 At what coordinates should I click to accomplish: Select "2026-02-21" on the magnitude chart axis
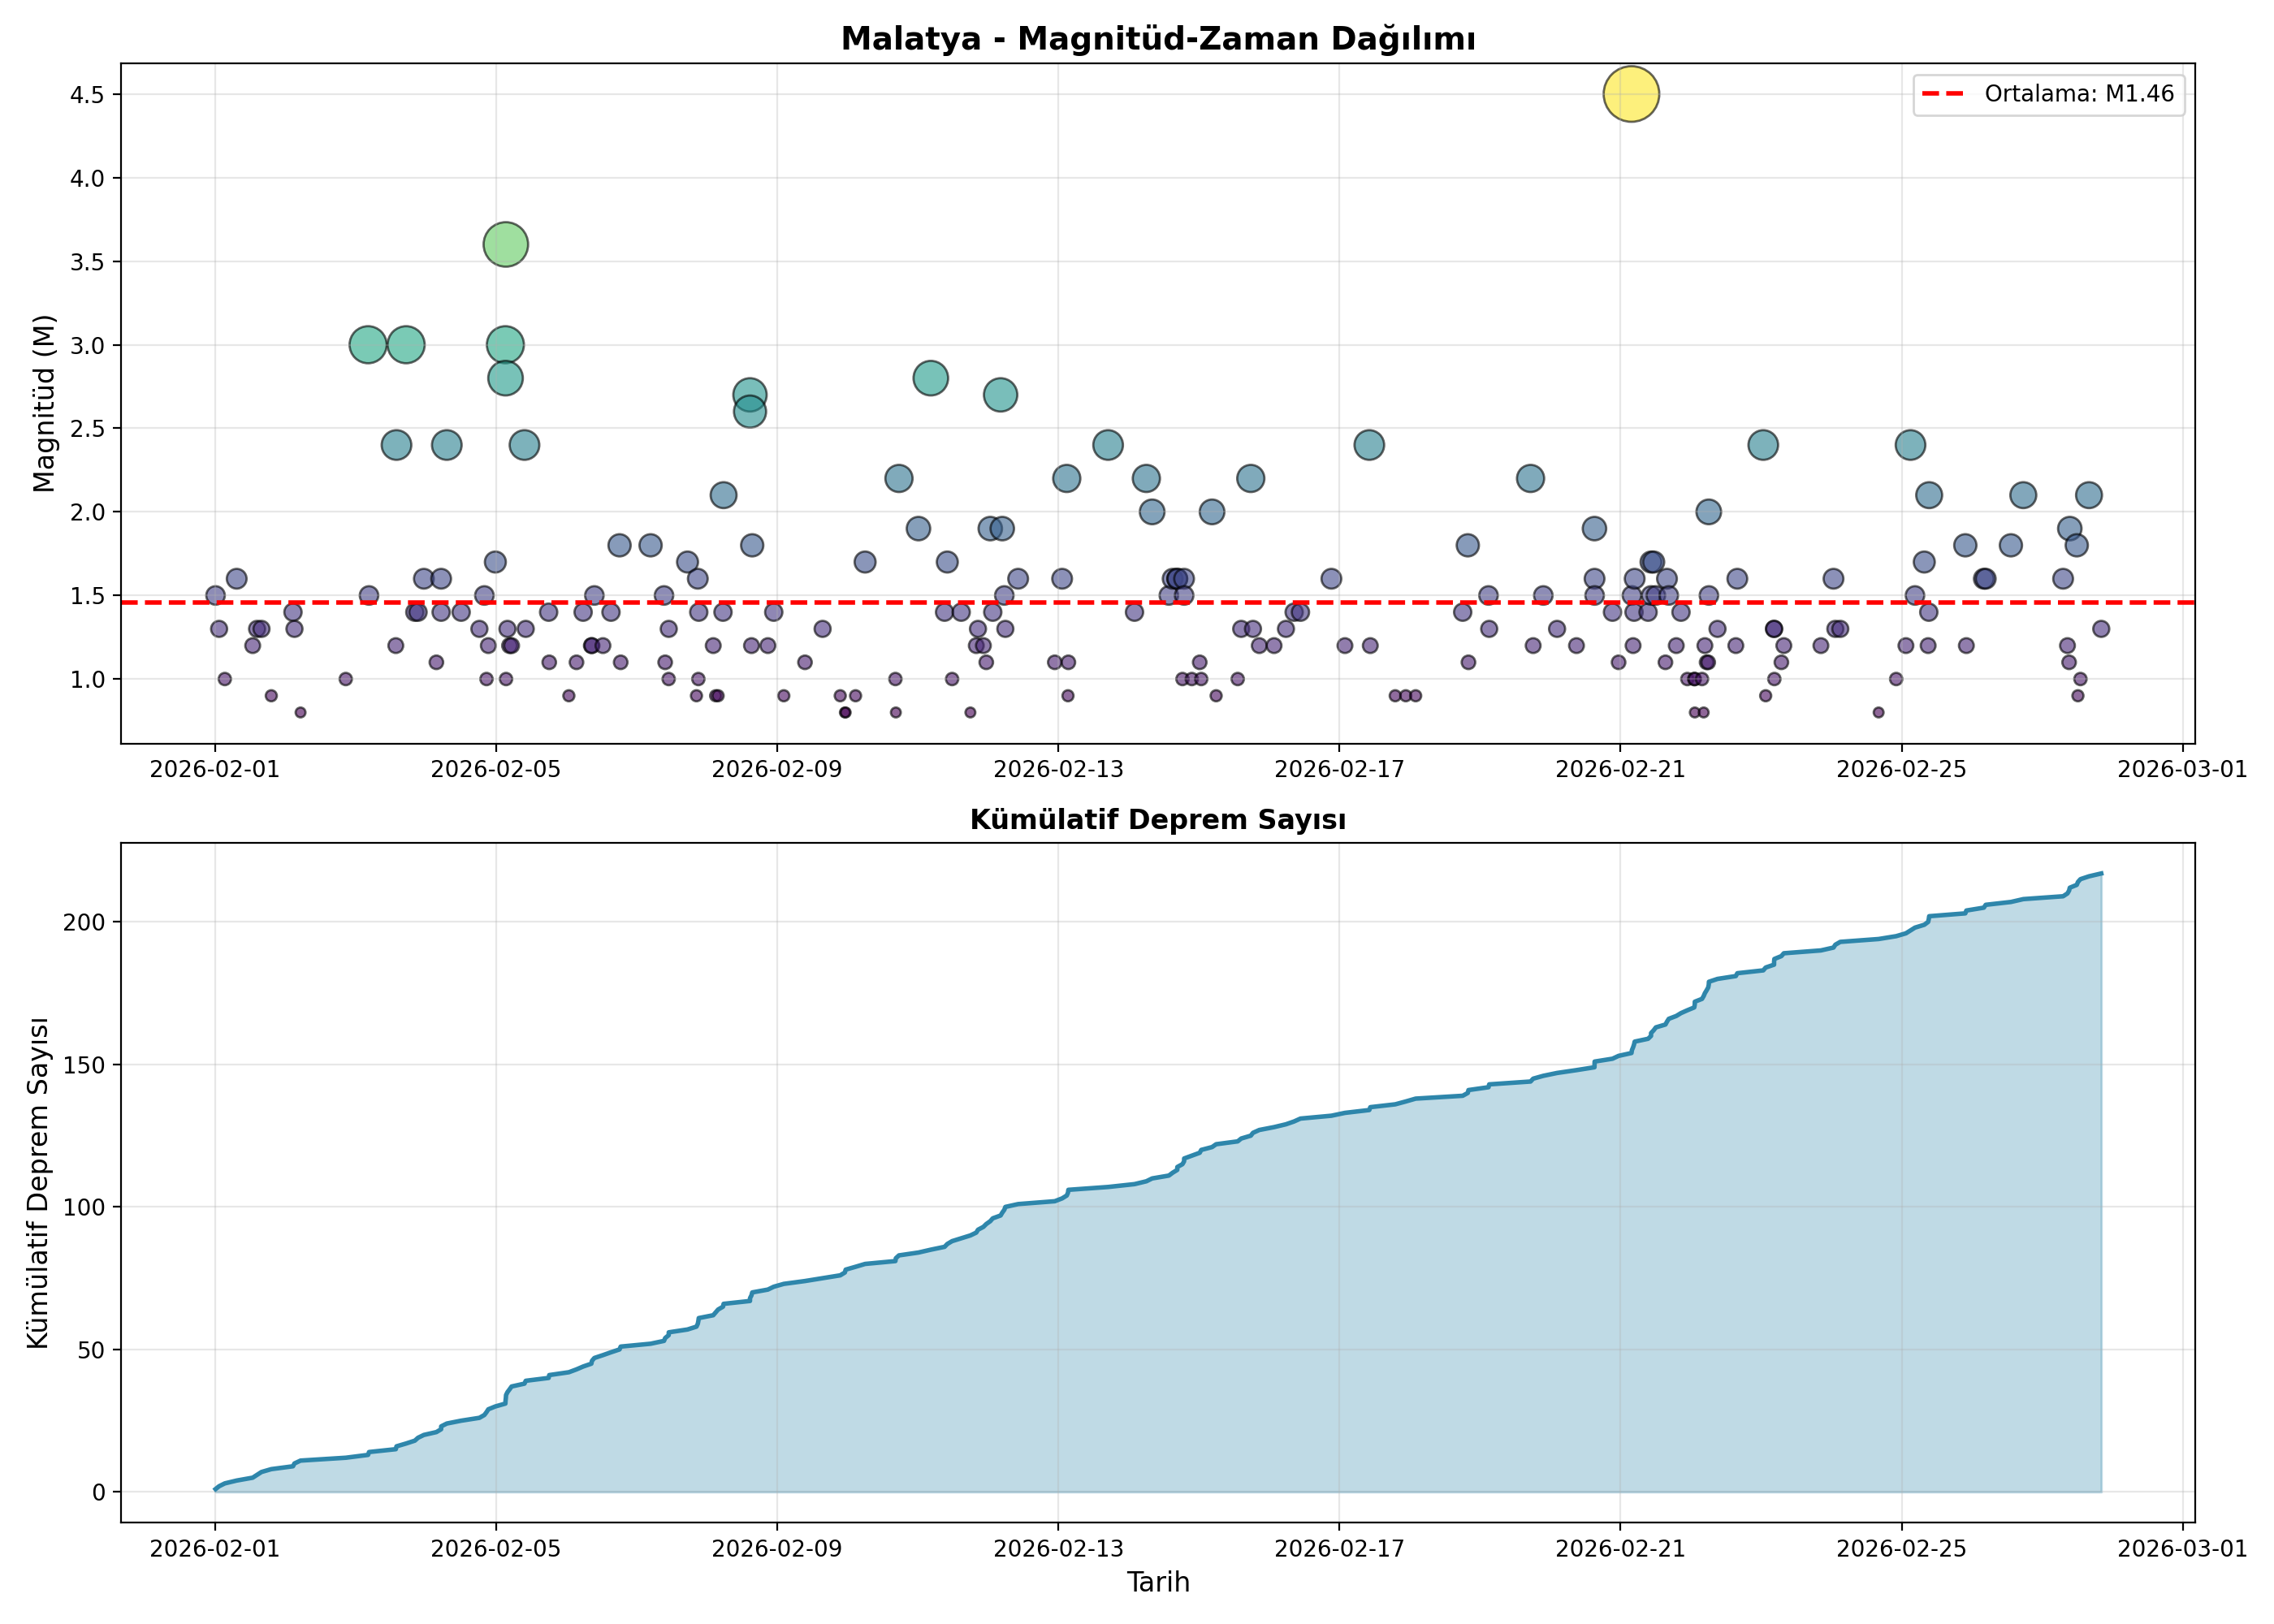1620,770
